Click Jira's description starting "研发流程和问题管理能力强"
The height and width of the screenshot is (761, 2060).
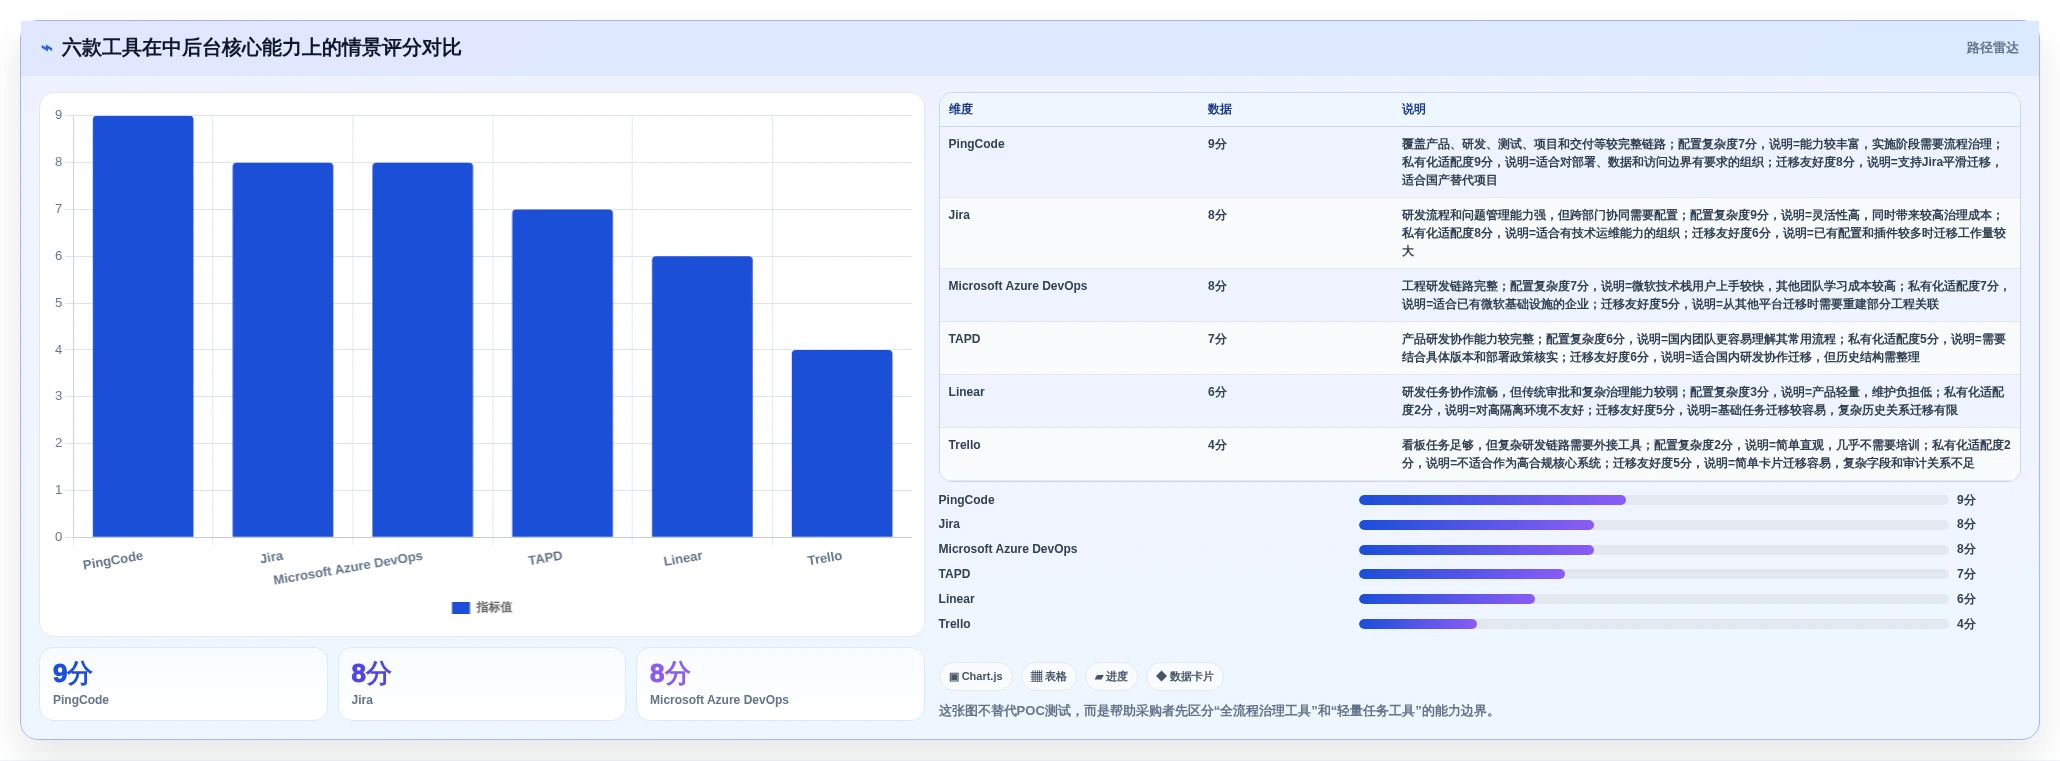pos(1704,233)
